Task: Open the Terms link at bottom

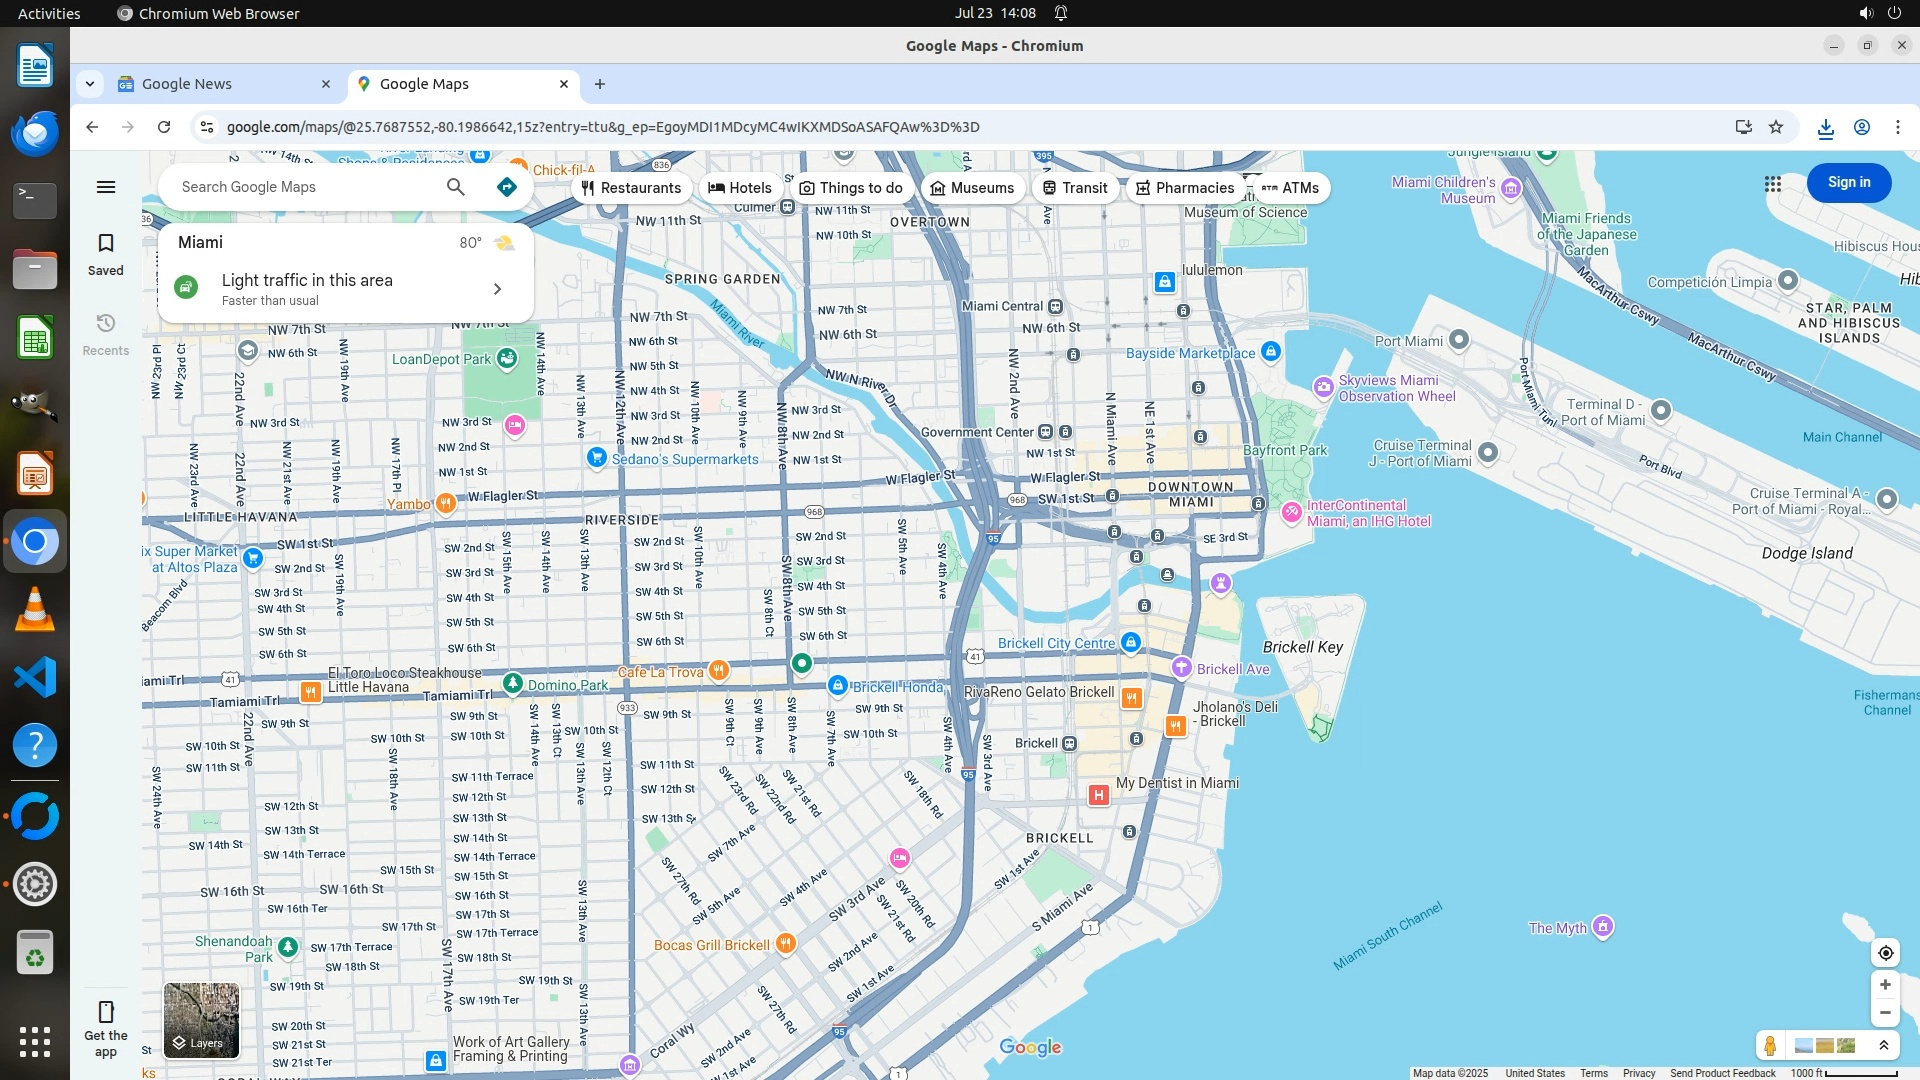Action: [x=1594, y=1073]
